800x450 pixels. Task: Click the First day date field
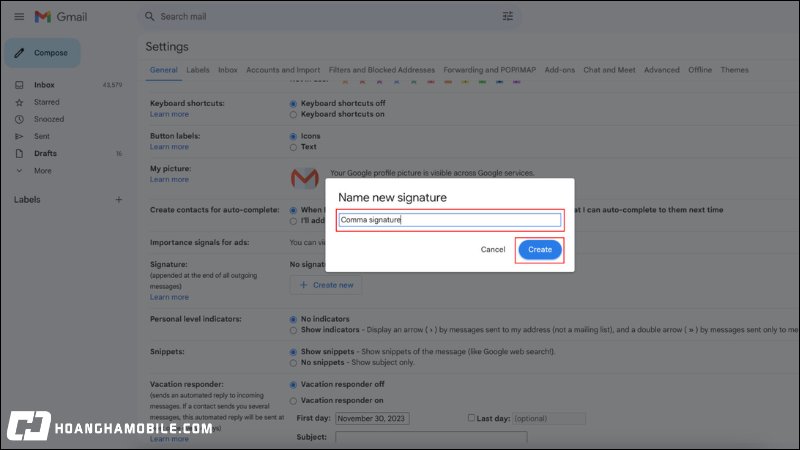click(x=372, y=418)
